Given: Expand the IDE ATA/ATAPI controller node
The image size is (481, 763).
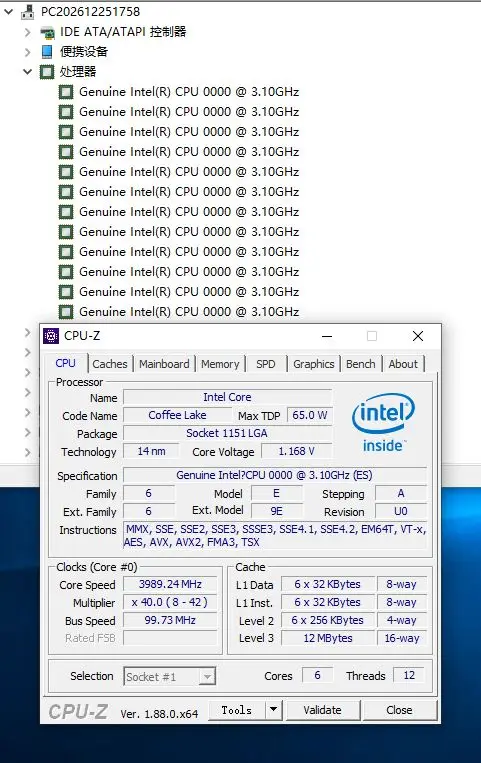Looking at the screenshot, I should [28, 32].
